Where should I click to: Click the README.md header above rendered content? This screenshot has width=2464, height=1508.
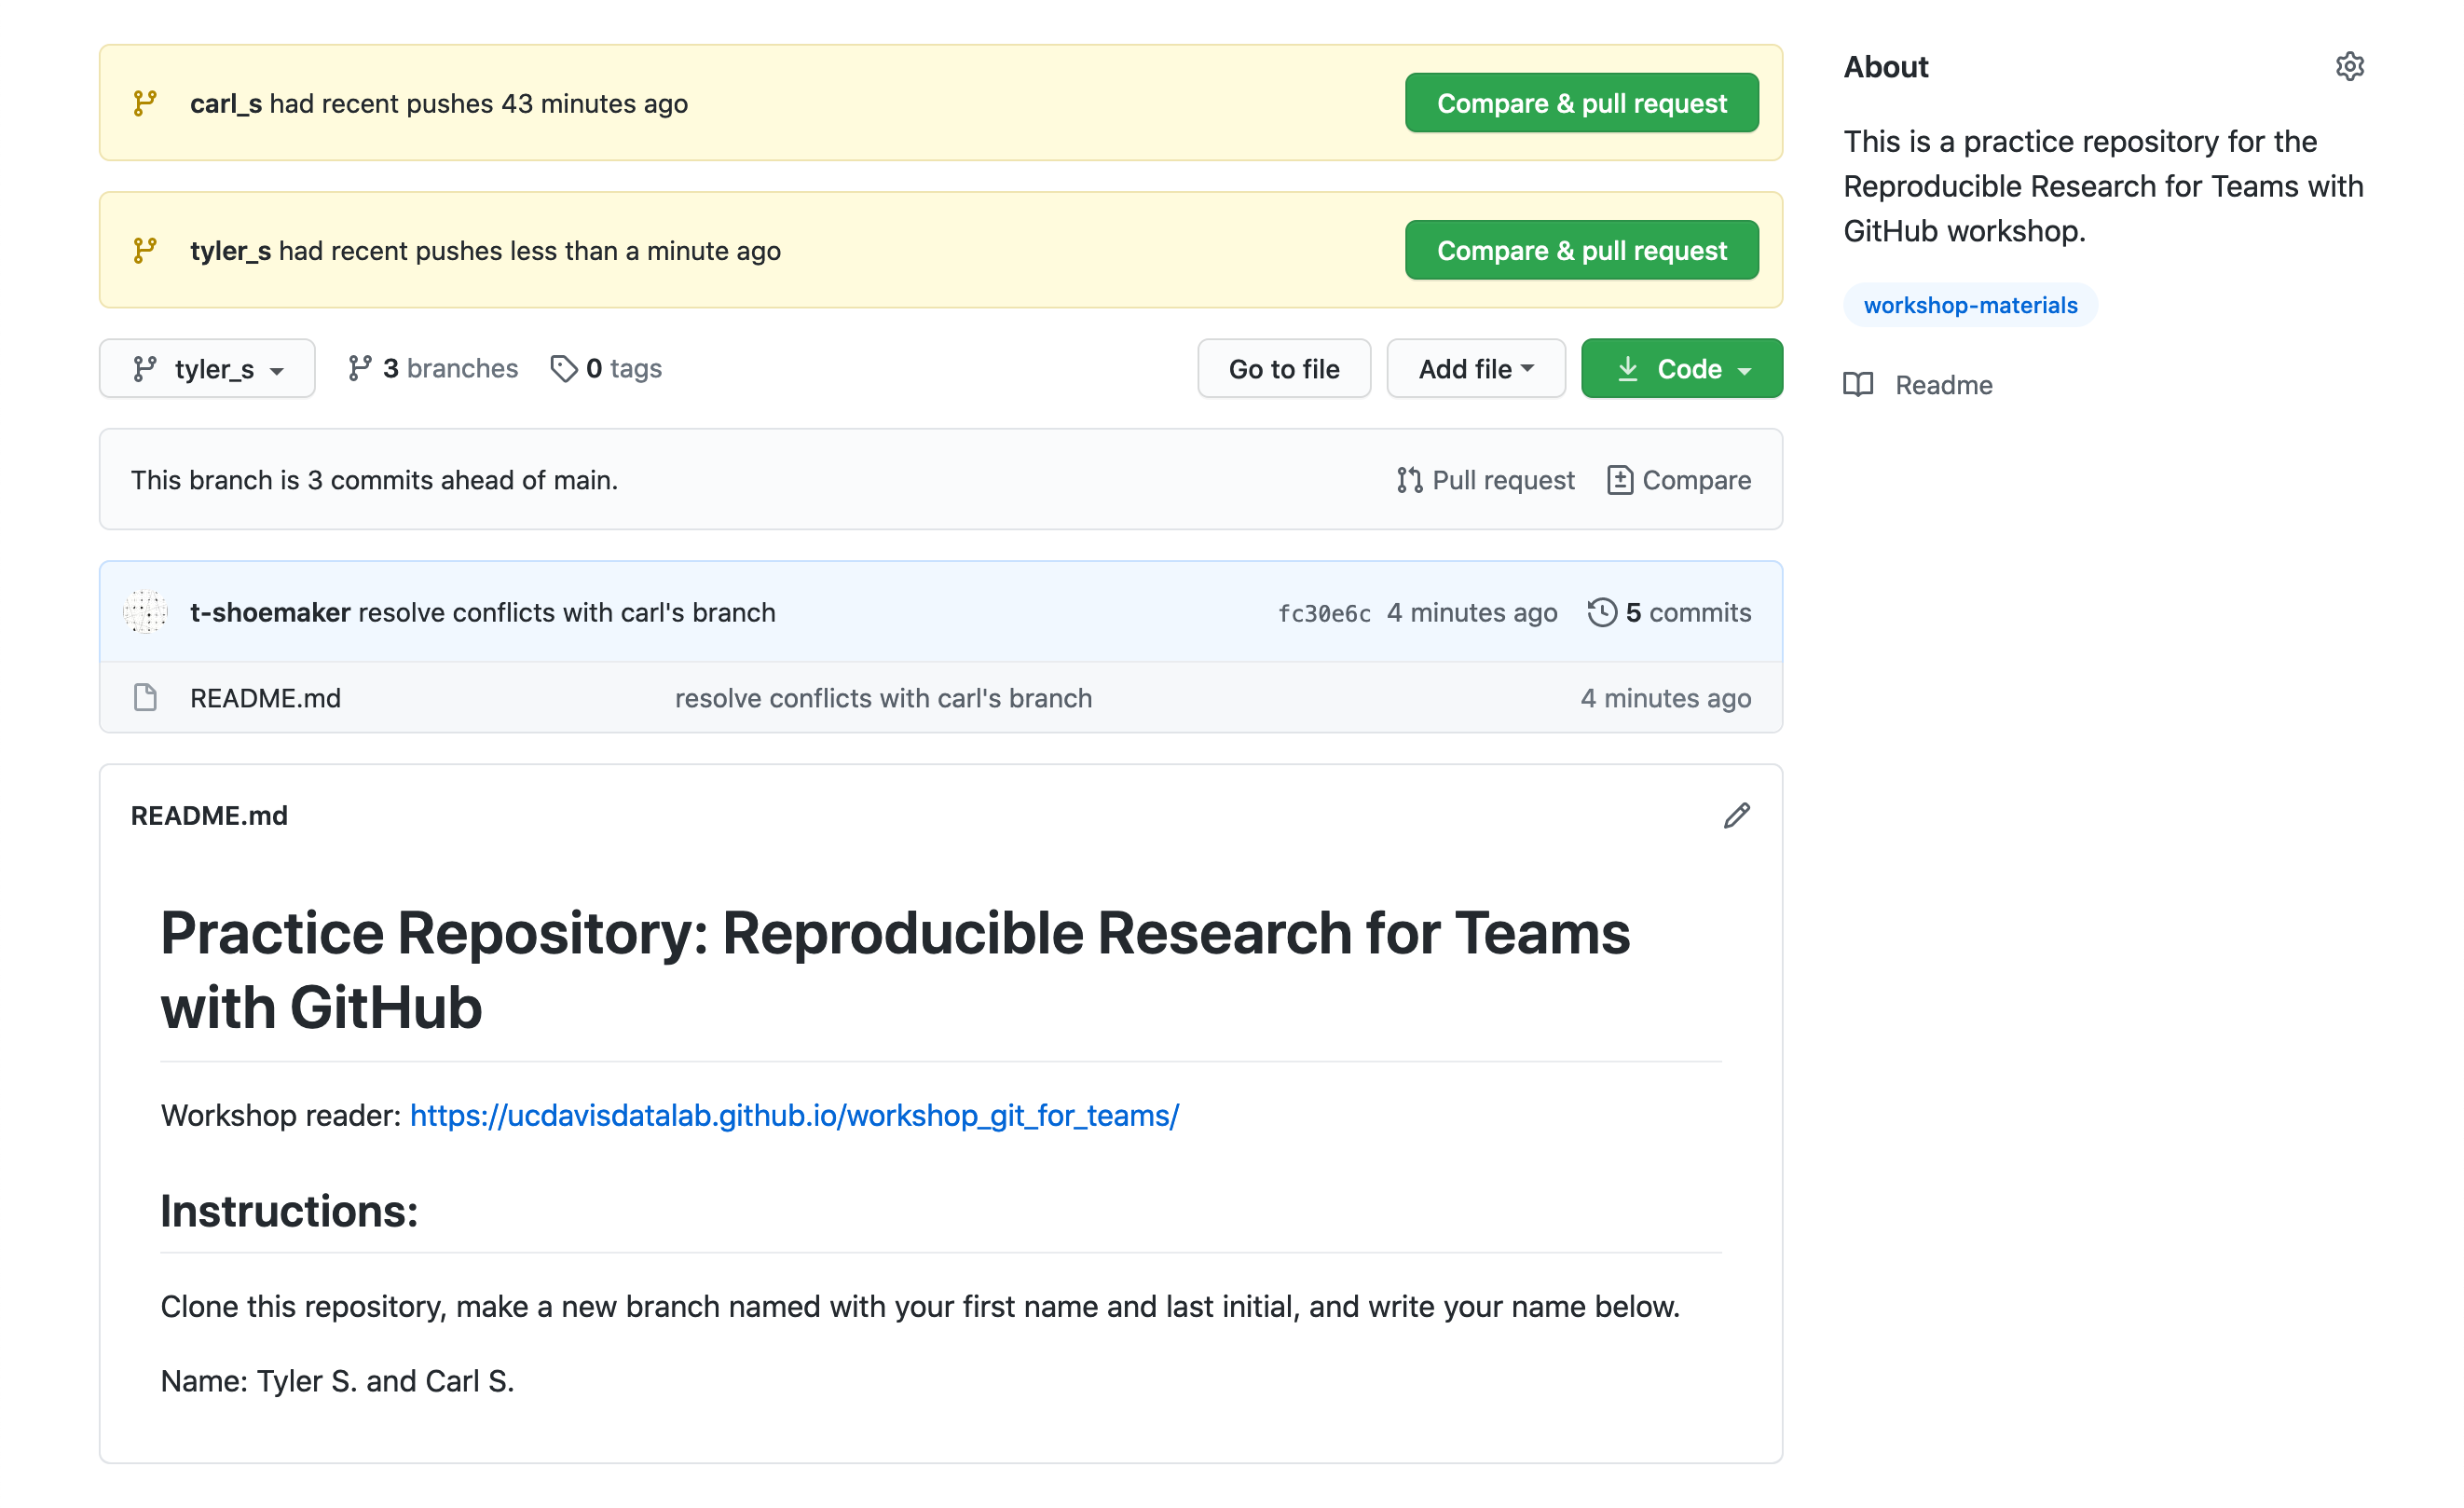tap(209, 816)
